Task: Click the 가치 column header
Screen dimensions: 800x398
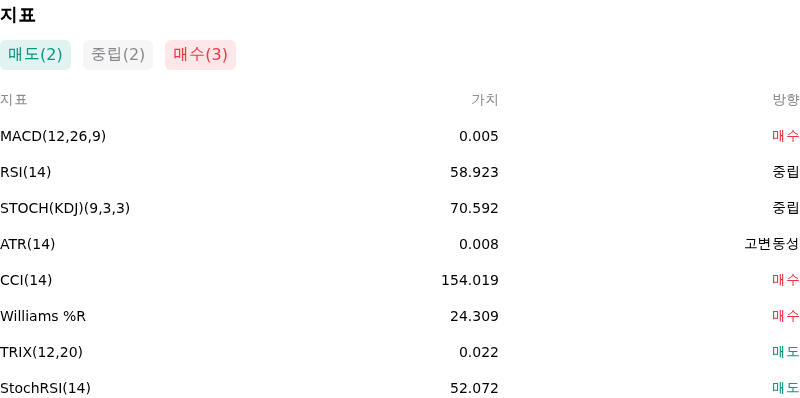Action: click(x=485, y=100)
